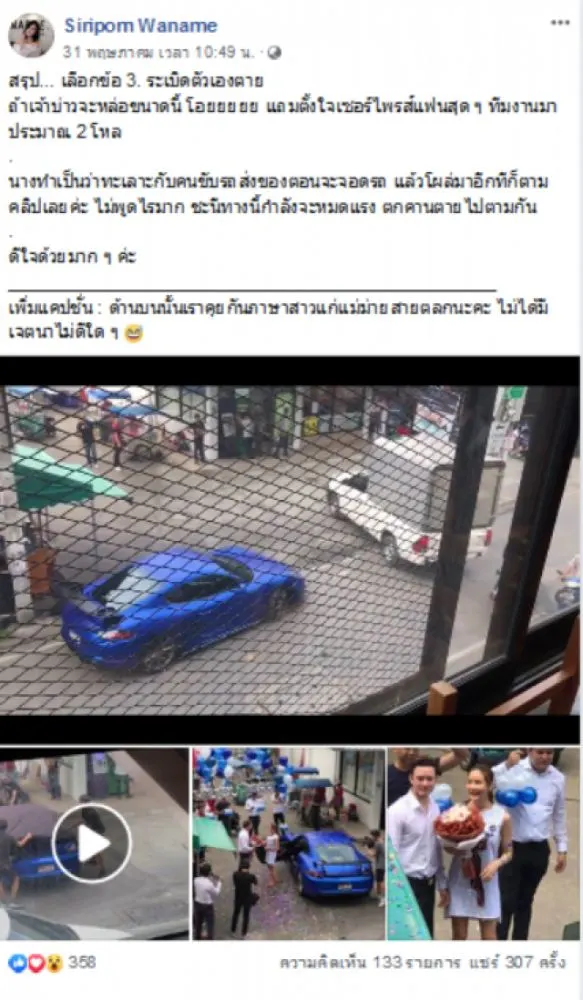
Task: Click the globe public privacy icon
Action: click(275, 53)
